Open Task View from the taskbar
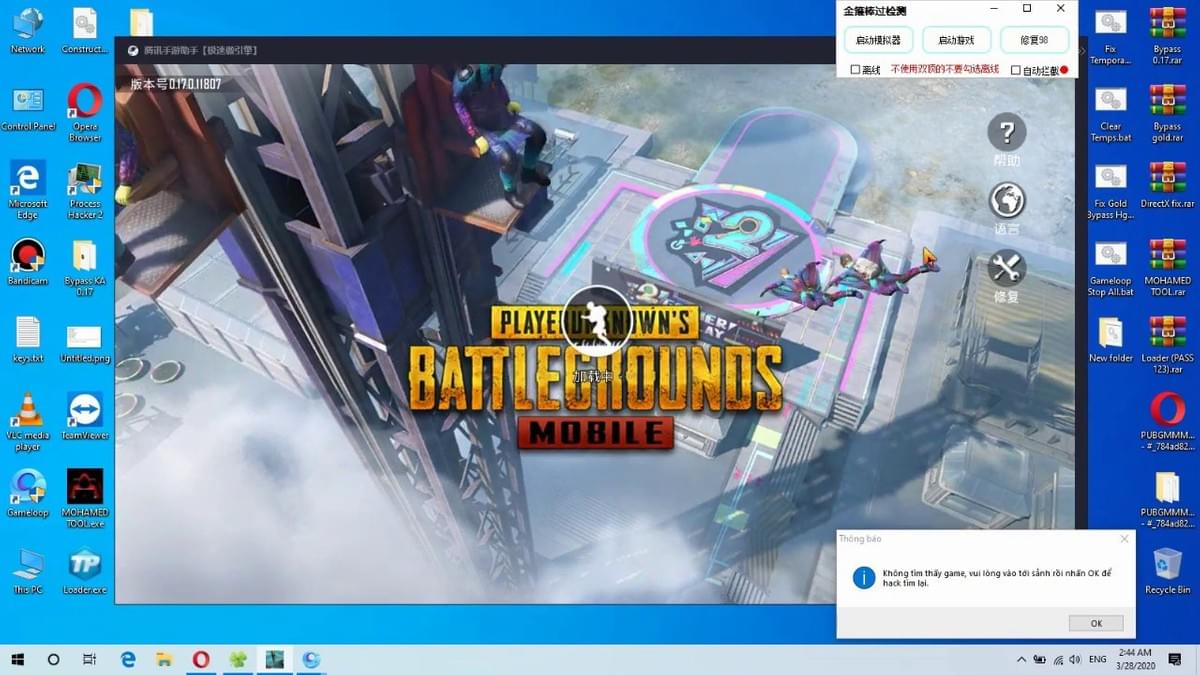 click(x=89, y=659)
